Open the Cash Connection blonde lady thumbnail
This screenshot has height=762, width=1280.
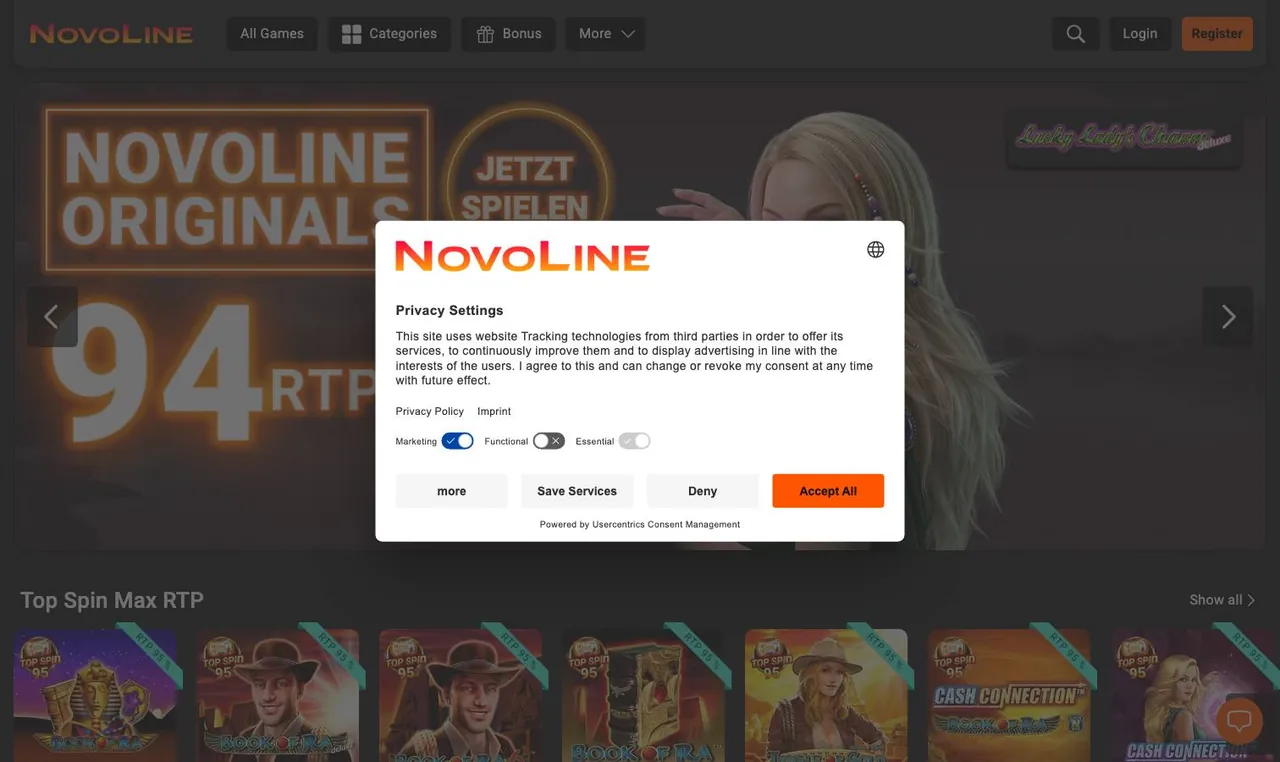(1192, 695)
